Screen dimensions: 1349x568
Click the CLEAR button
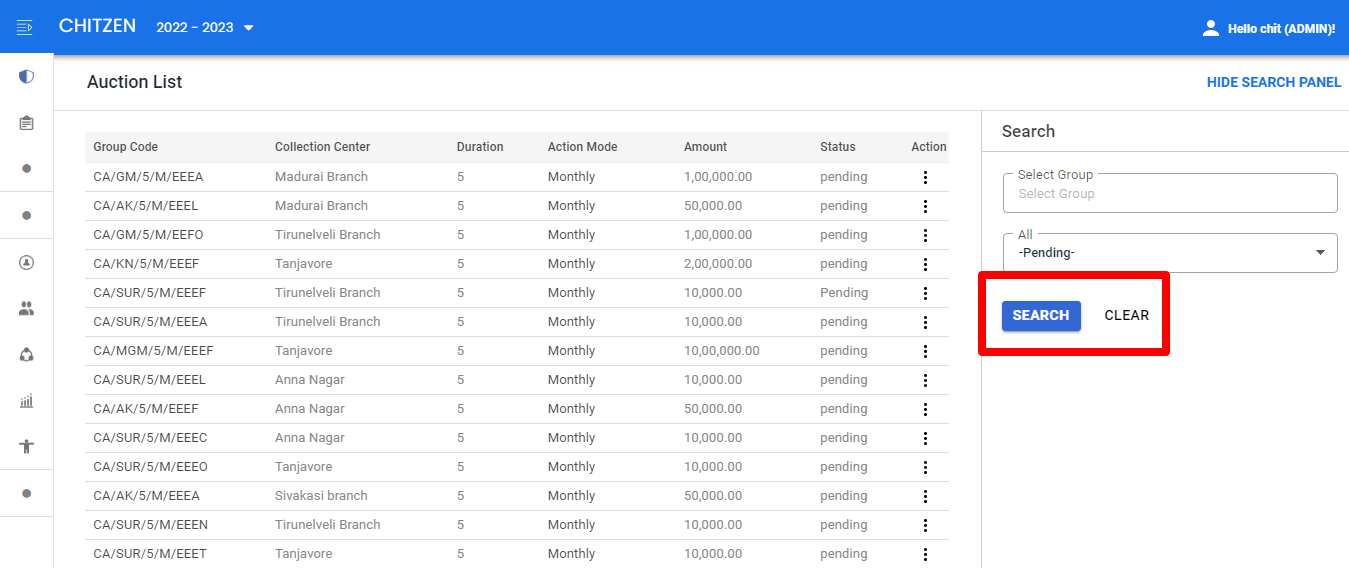pyautogui.click(x=1127, y=315)
